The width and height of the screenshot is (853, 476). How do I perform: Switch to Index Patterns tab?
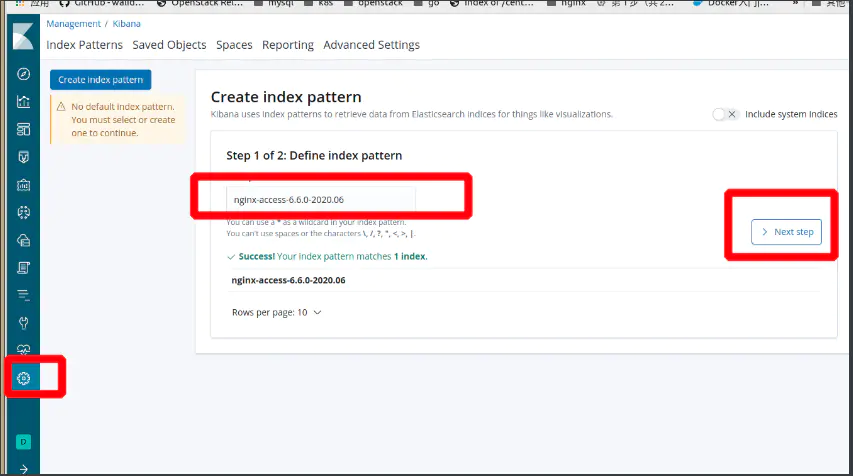(x=84, y=45)
